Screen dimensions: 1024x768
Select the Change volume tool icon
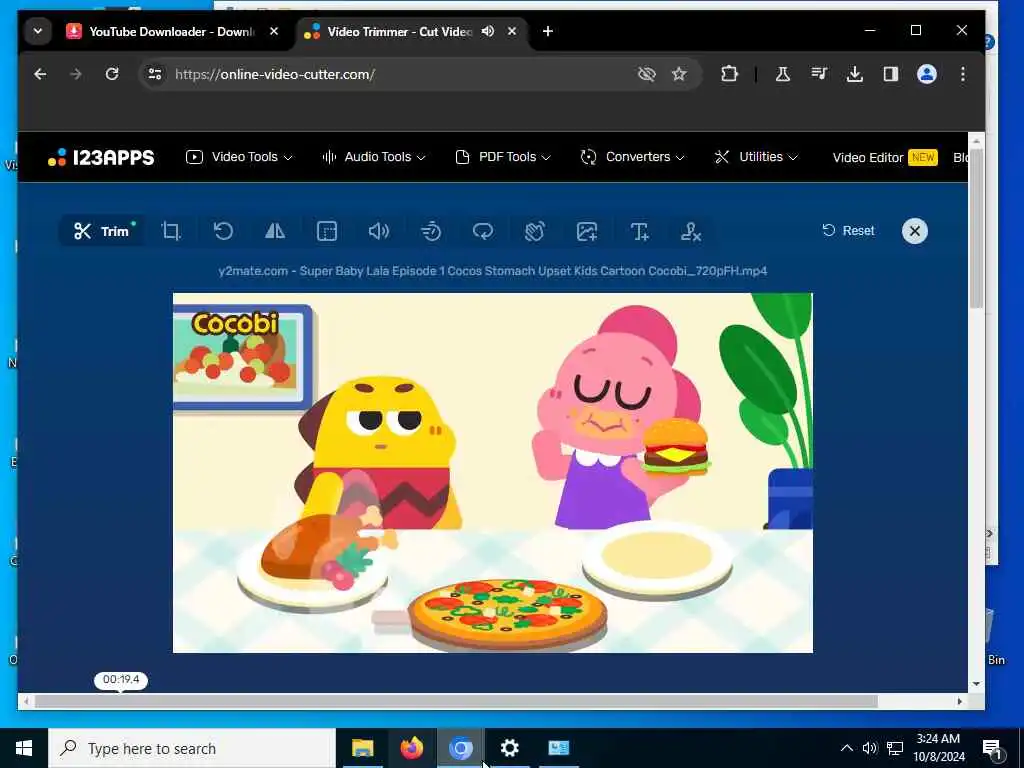379,231
